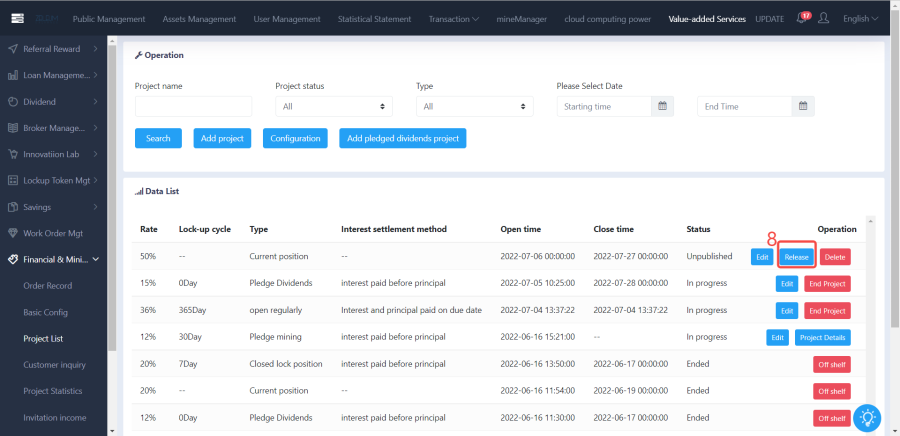The height and width of the screenshot is (436, 900).
Task: Click Edit on the 50% rate row
Action: point(762,257)
